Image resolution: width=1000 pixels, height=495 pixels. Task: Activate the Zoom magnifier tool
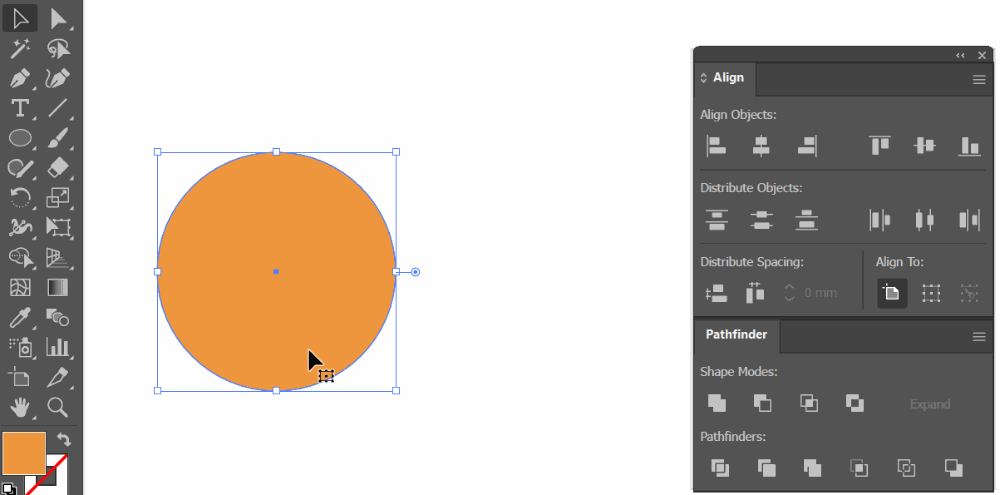58,406
